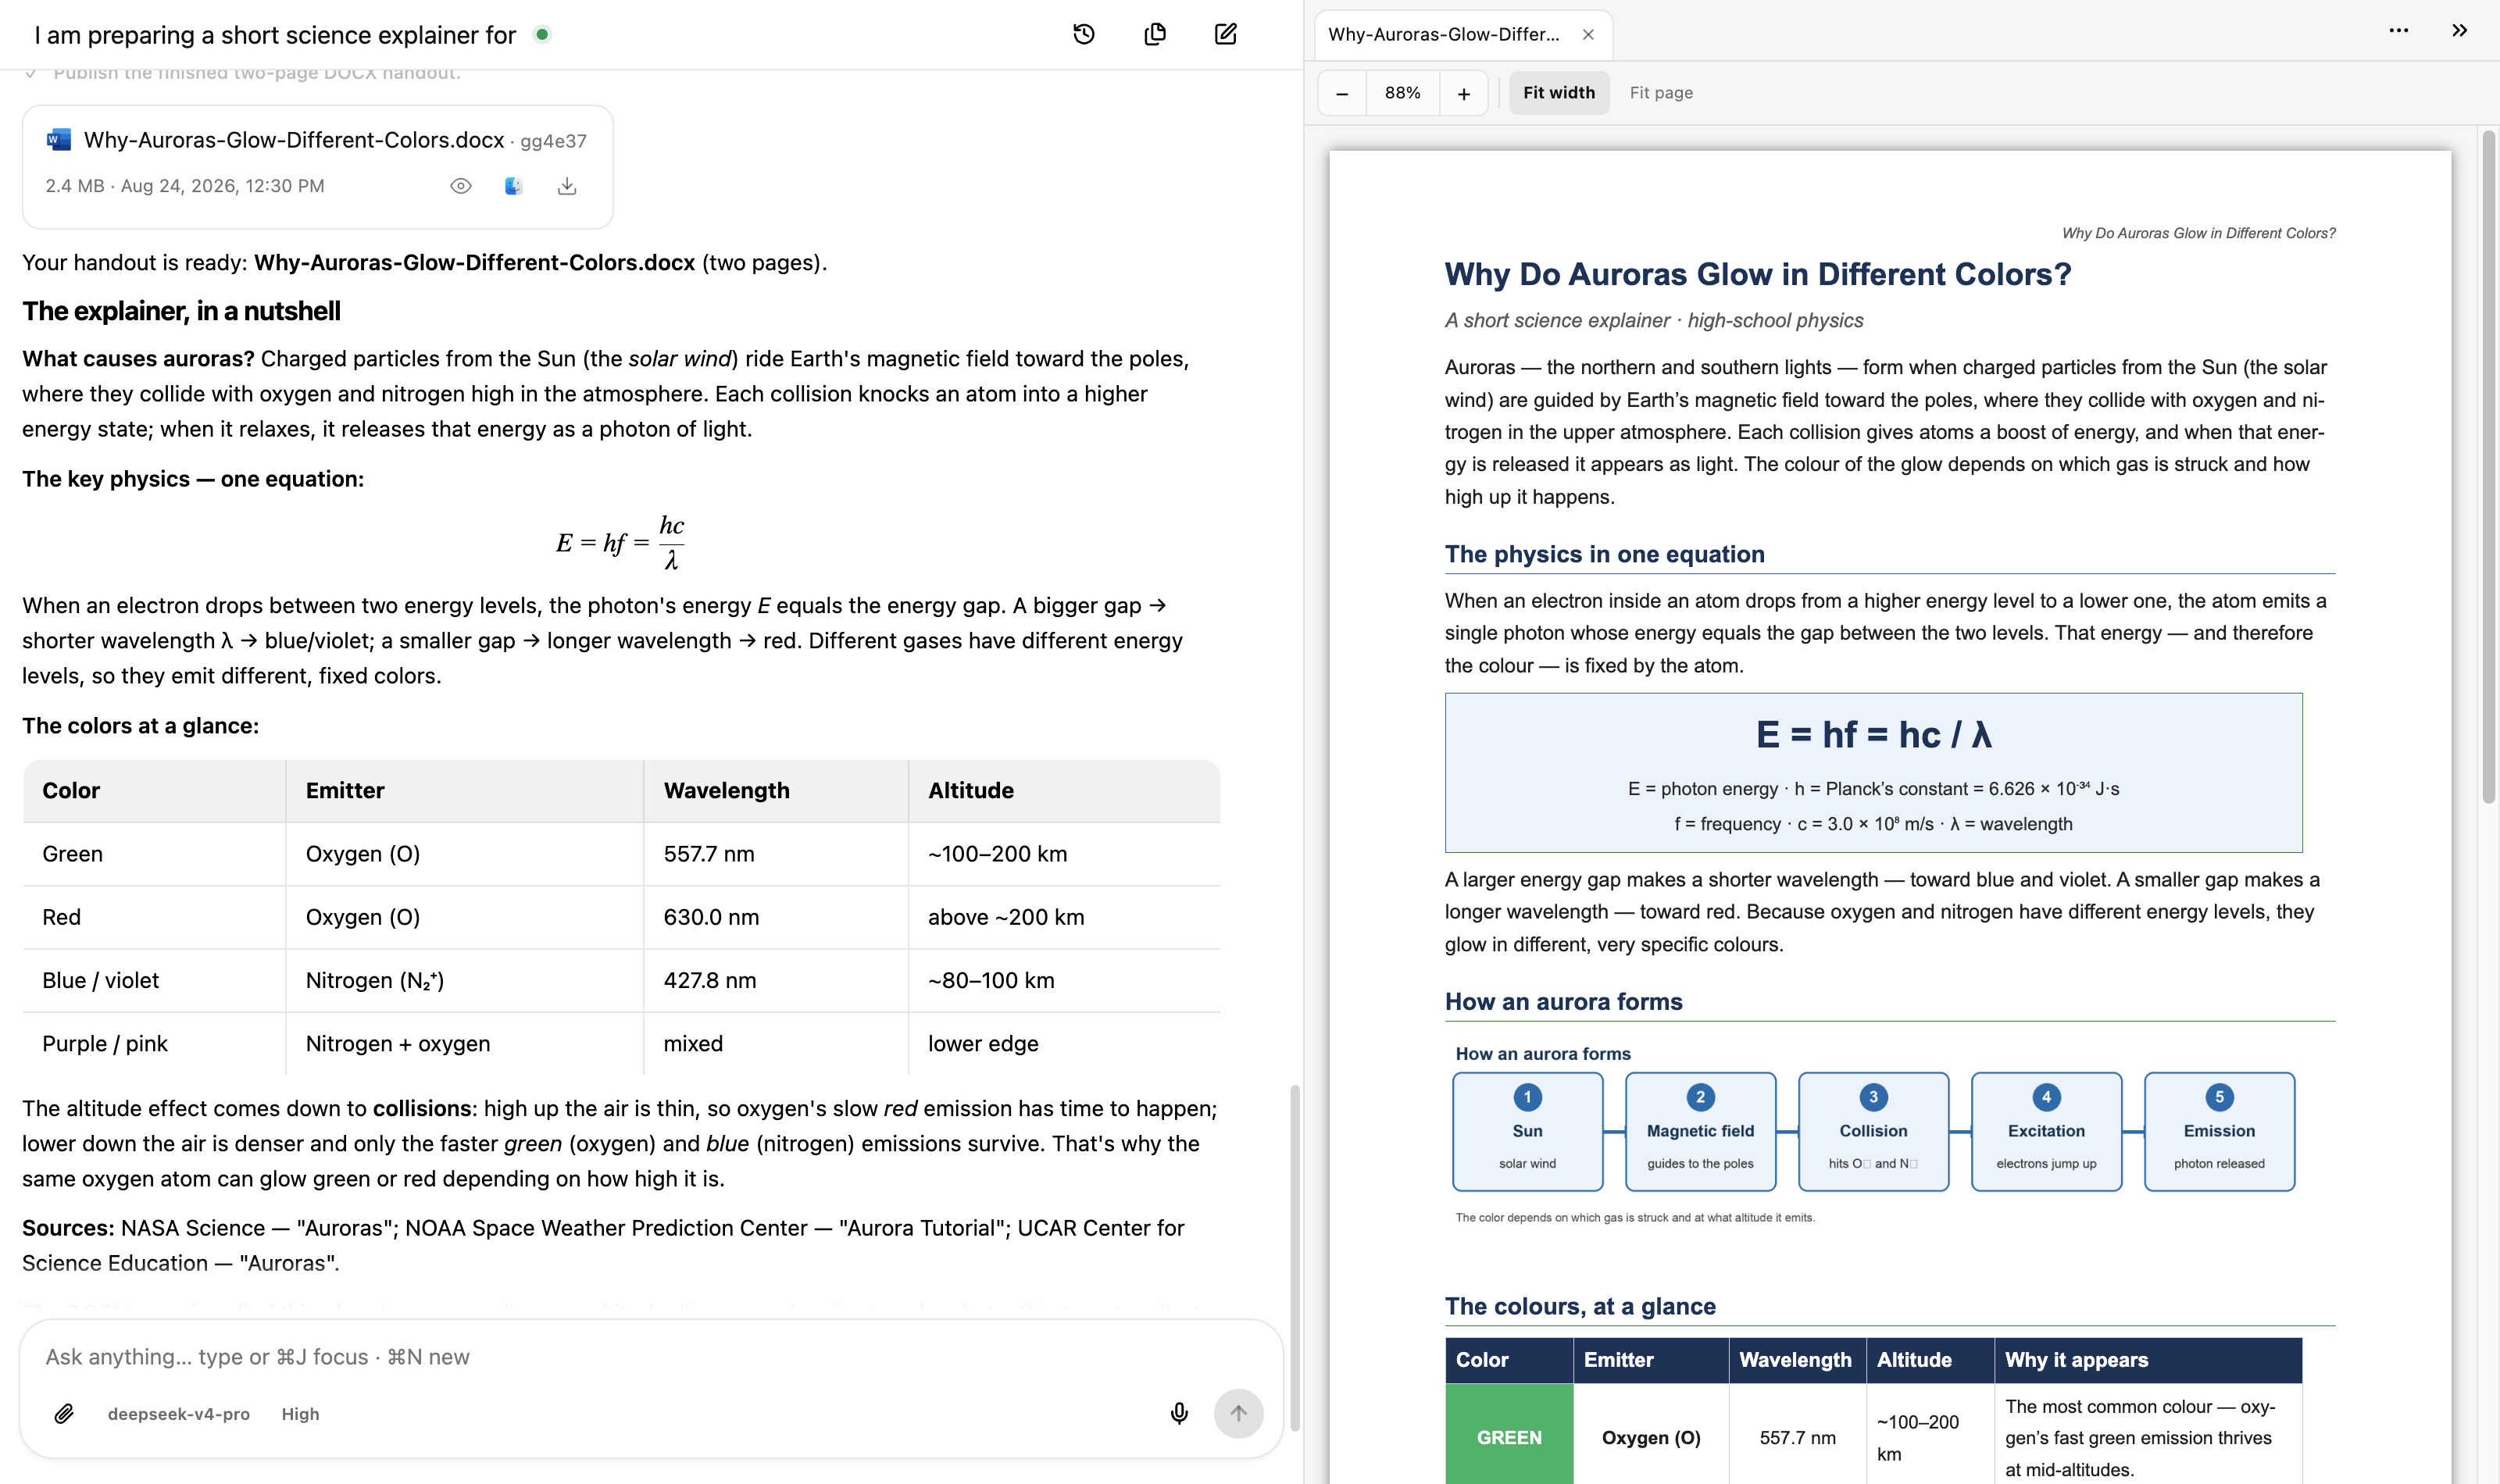Click the Word file icon in attachment card
The image size is (2500, 1484).
[x=59, y=140]
